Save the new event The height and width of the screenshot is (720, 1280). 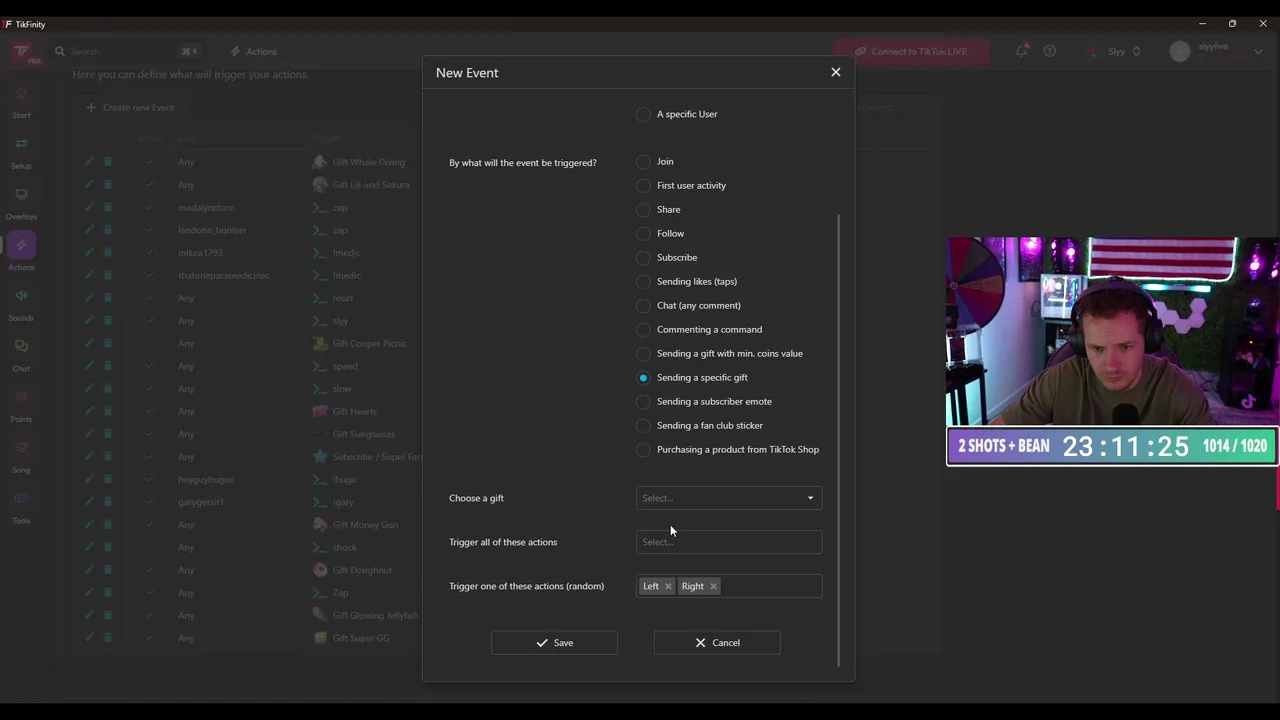click(554, 643)
